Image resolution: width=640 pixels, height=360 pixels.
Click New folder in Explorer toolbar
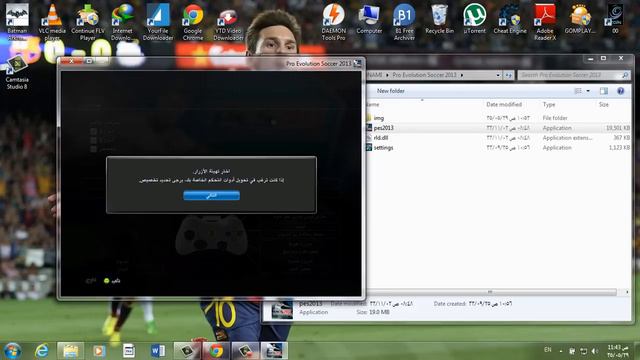click(x=391, y=91)
